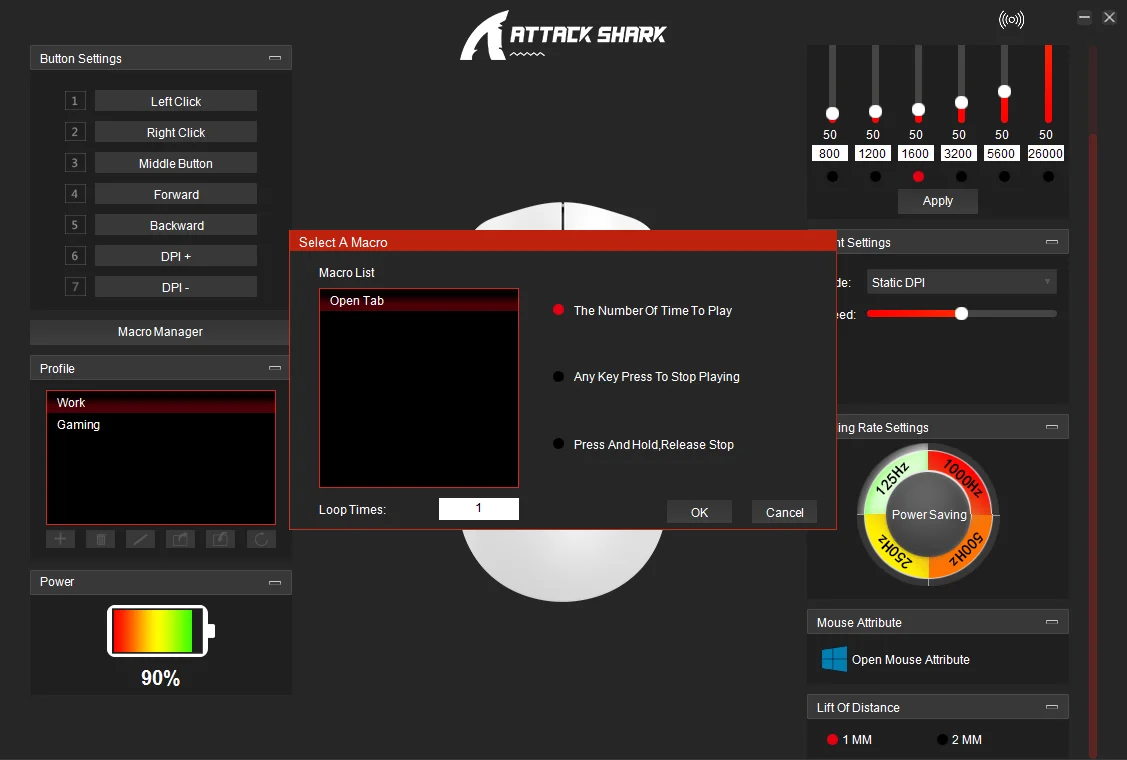Screen dimensions: 1127x760
Task: Delete the profile using the trash icon
Action: click(x=100, y=539)
